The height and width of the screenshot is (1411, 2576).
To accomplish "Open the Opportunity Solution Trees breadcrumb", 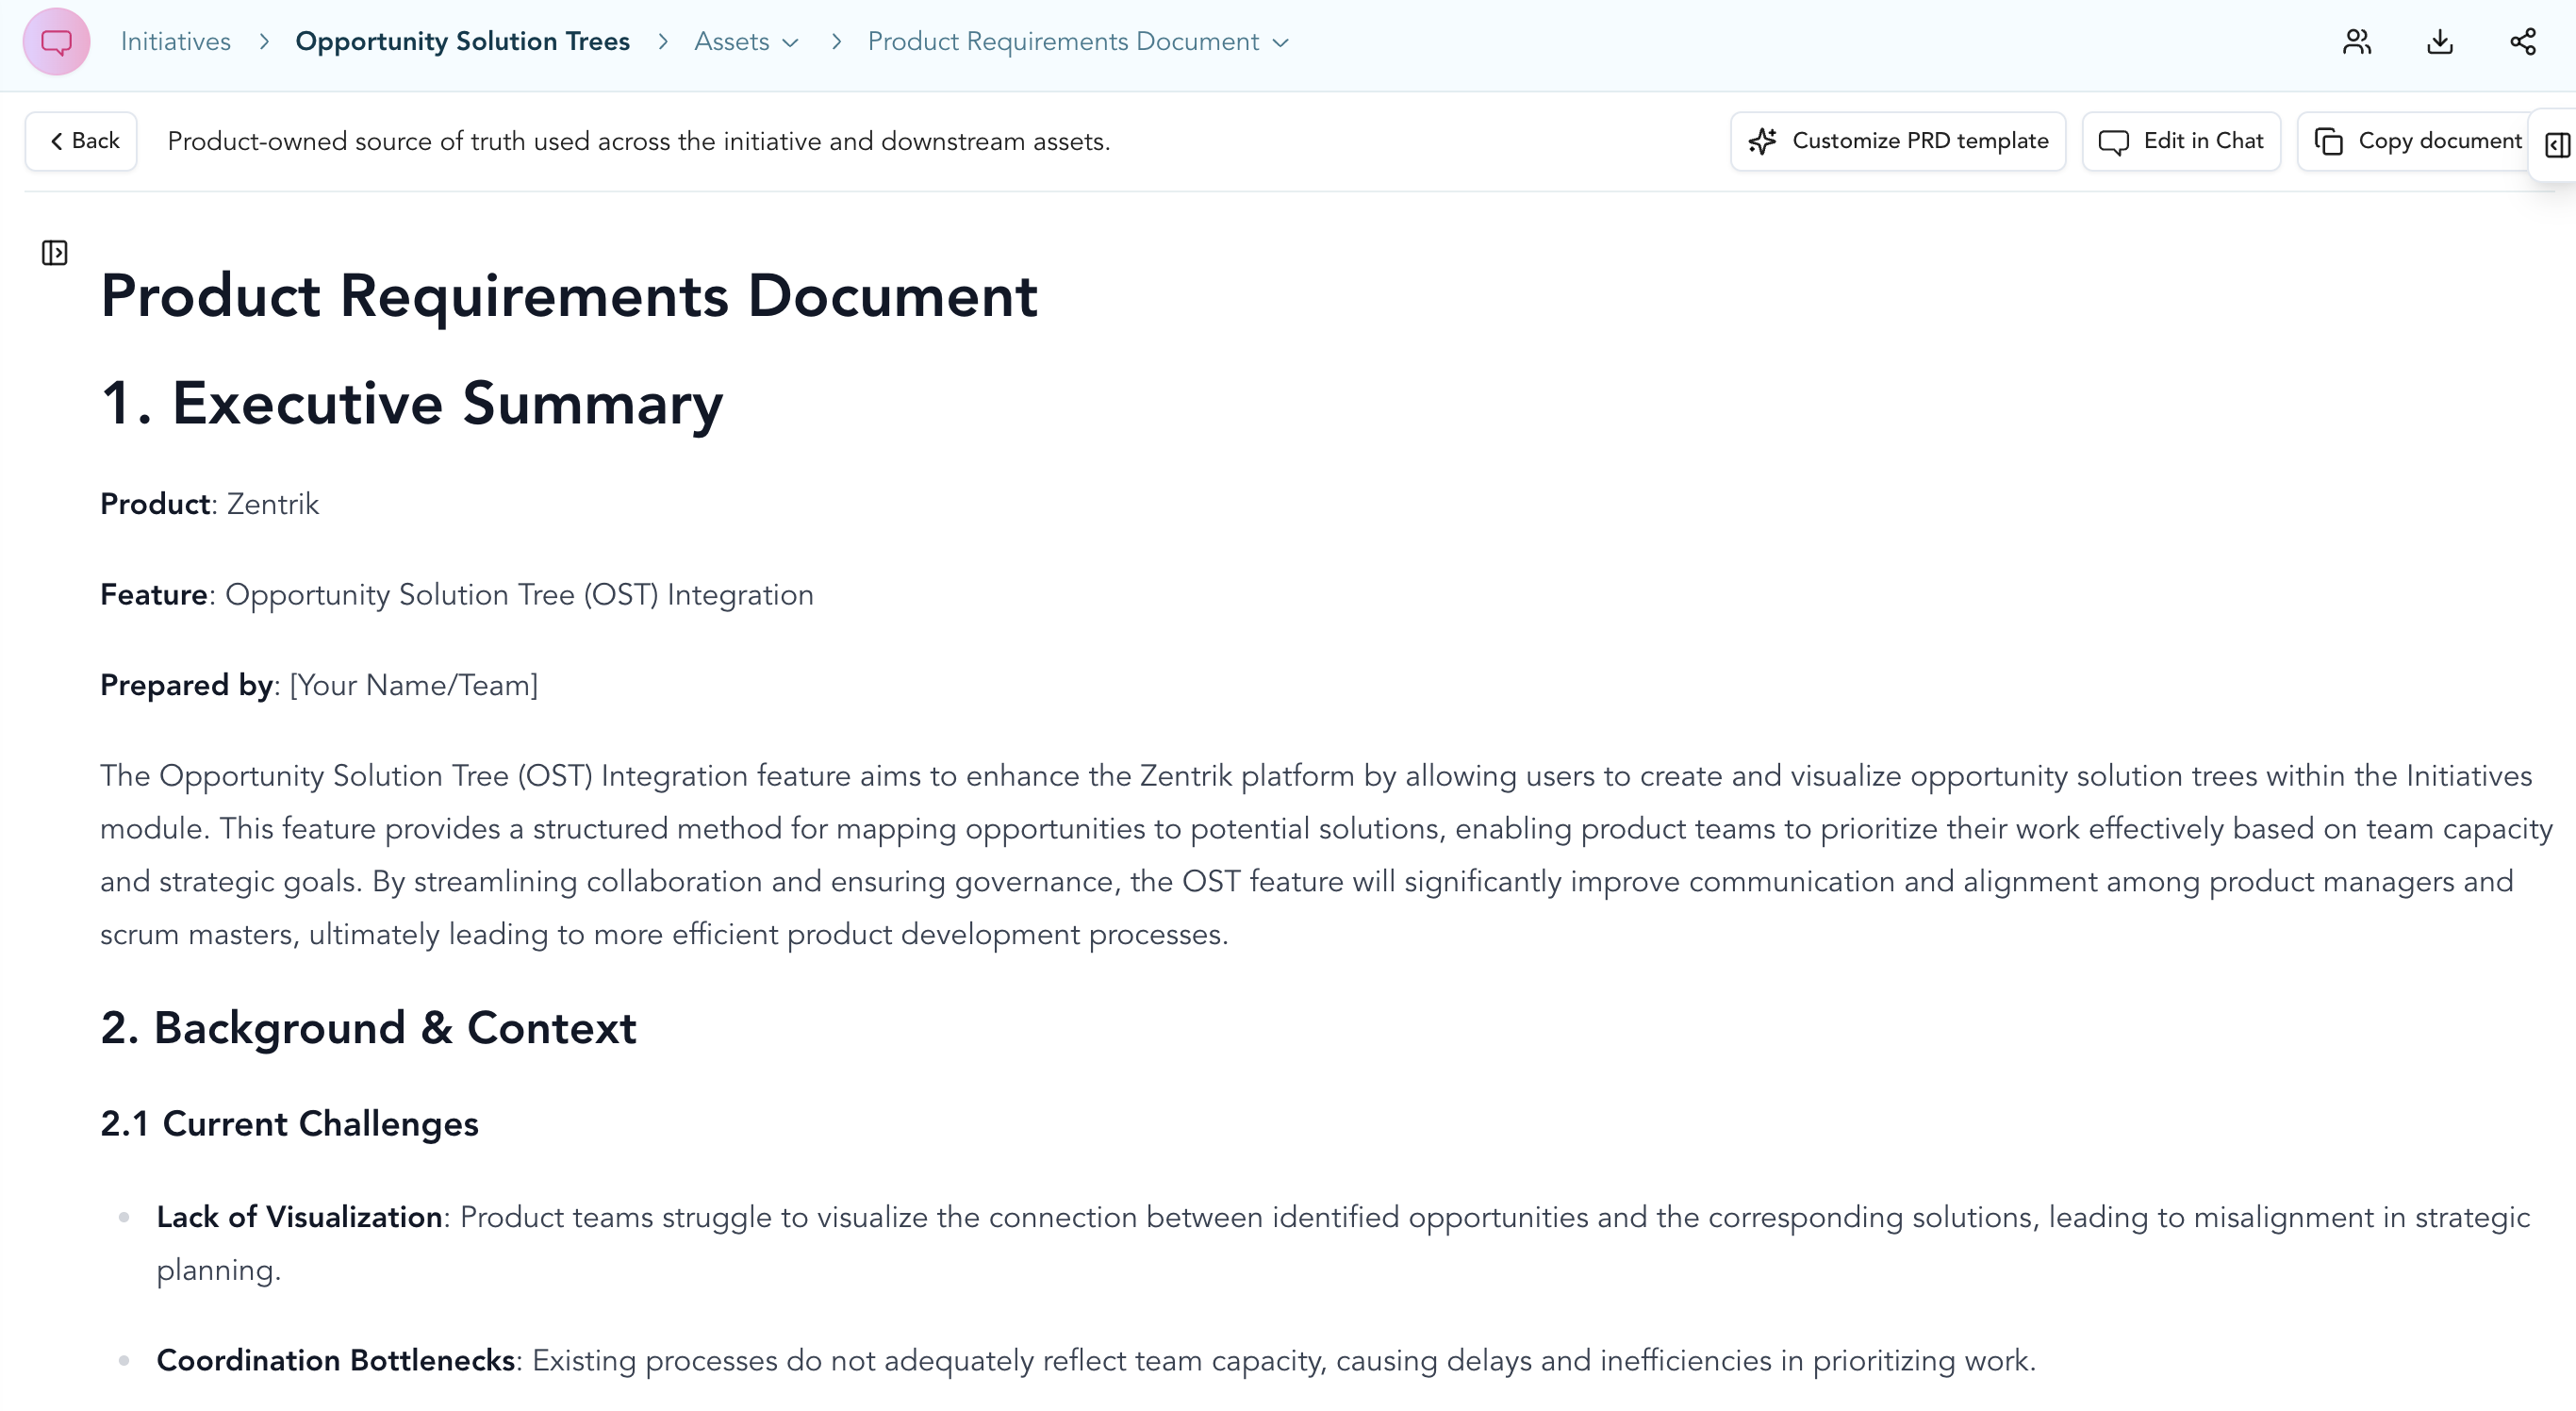I will coord(462,42).
